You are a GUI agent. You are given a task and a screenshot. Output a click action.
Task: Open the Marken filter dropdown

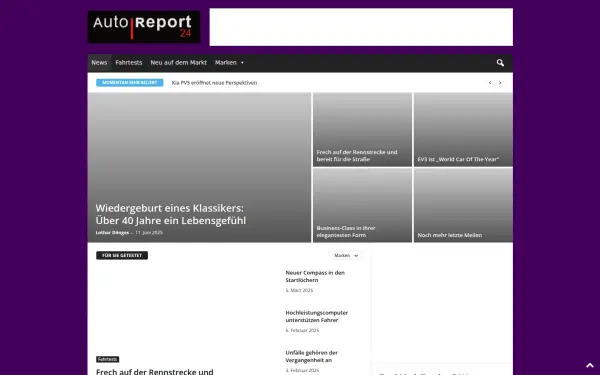pyautogui.click(x=346, y=255)
